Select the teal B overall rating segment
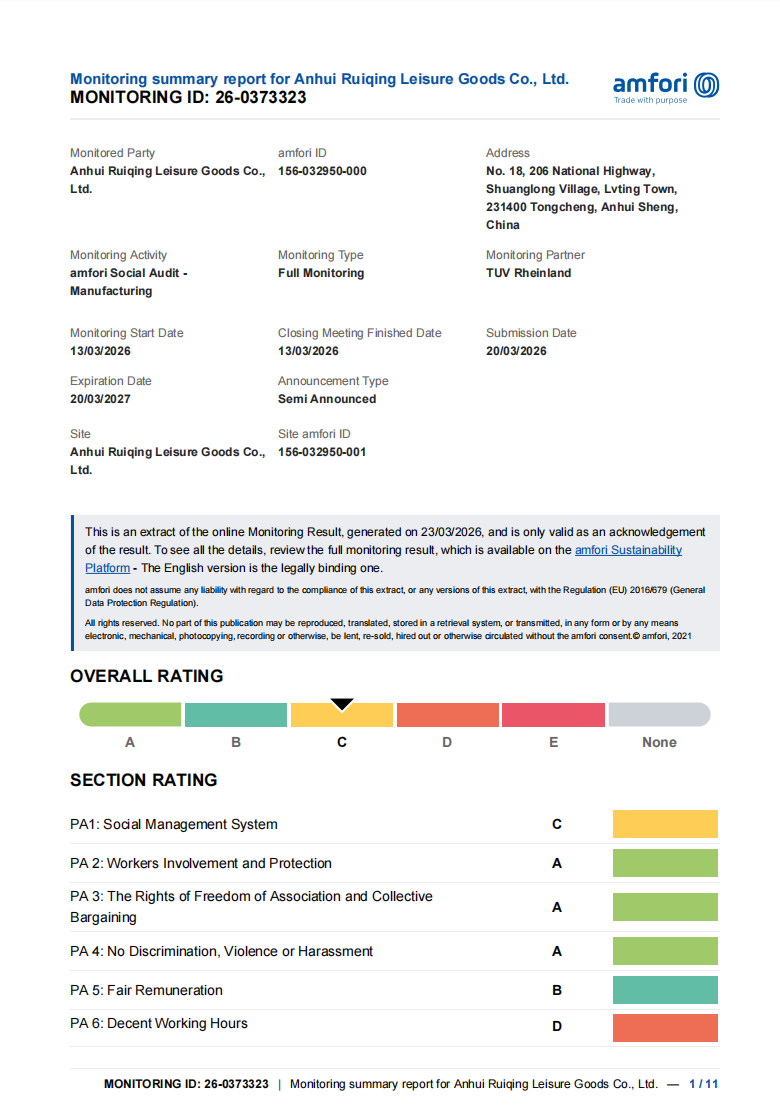Image resolution: width=780 pixels, height=1112 pixels. (x=236, y=714)
